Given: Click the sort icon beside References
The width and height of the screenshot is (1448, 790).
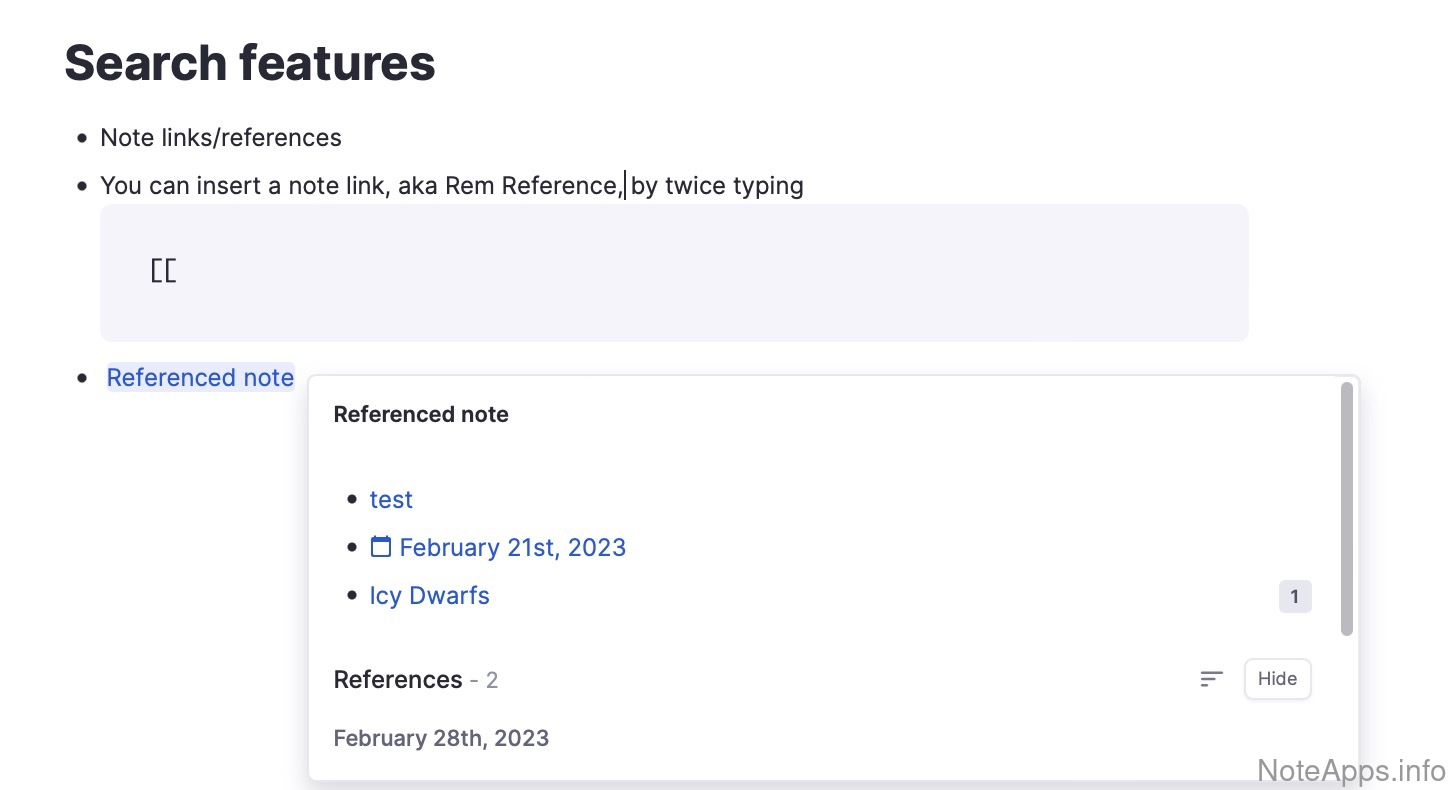Looking at the screenshot, I should (1211, 679).
